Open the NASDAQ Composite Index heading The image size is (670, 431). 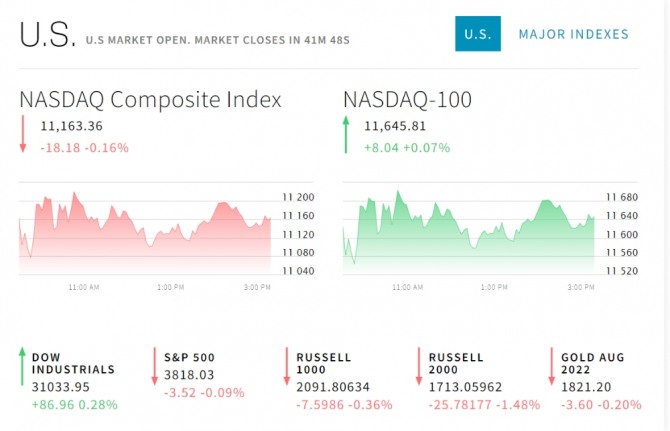150,99
